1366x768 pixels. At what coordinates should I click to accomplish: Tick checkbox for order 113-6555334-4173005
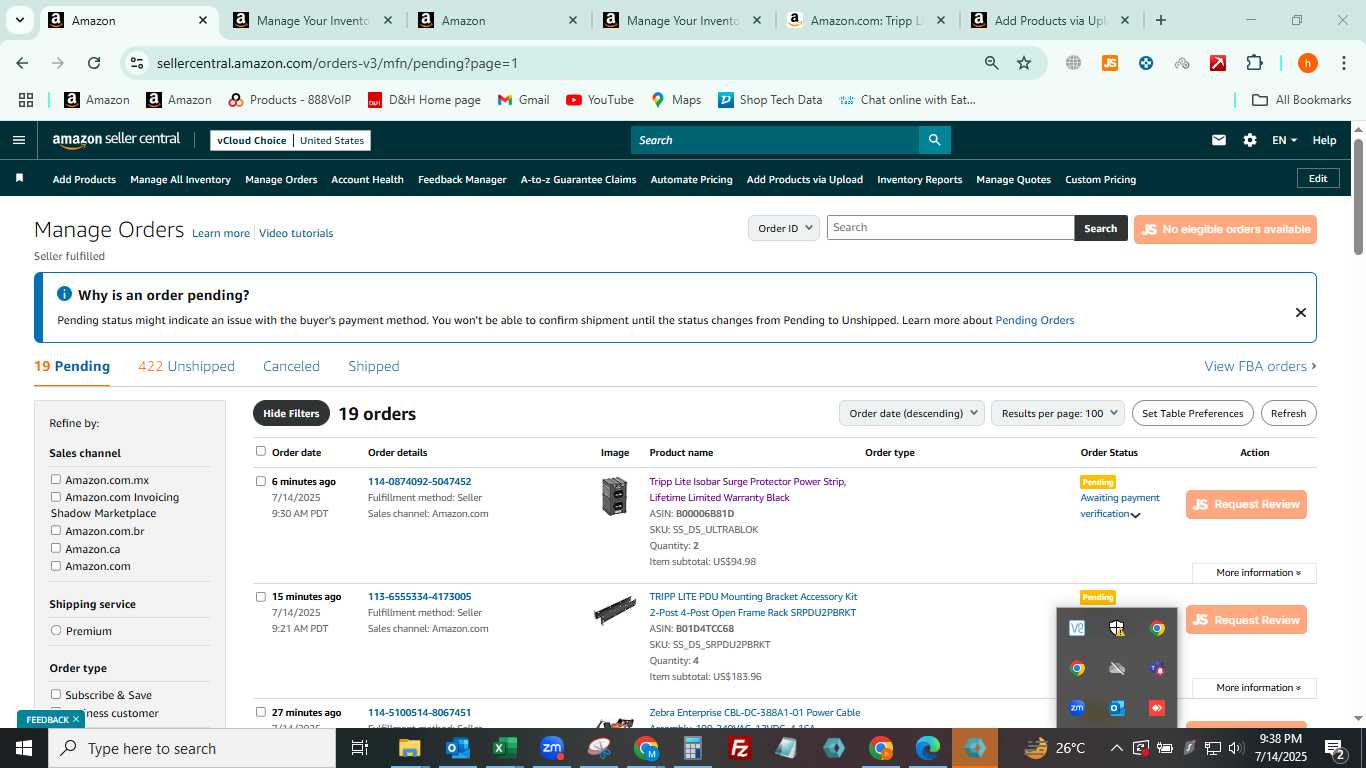tap(261, 596)
